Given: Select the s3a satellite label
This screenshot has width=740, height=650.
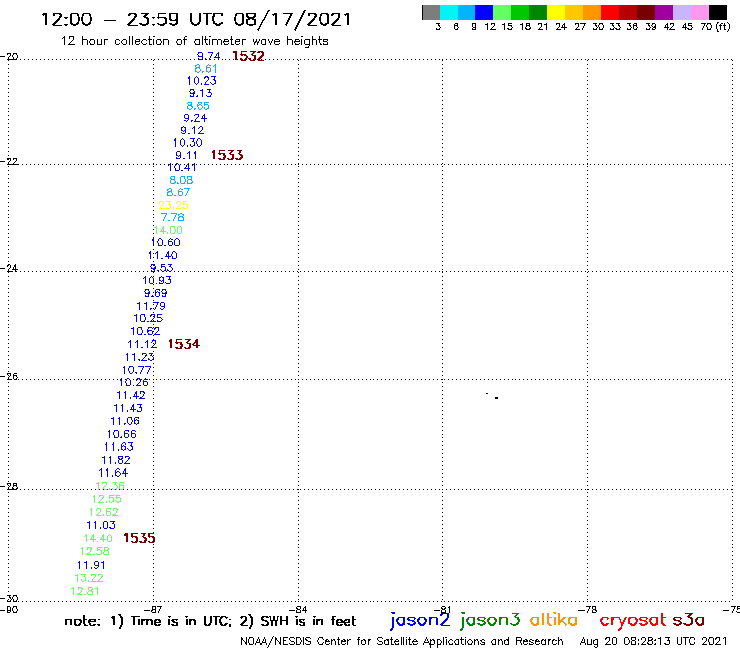Looking at the screenshot, I should [x=689, y=620].
